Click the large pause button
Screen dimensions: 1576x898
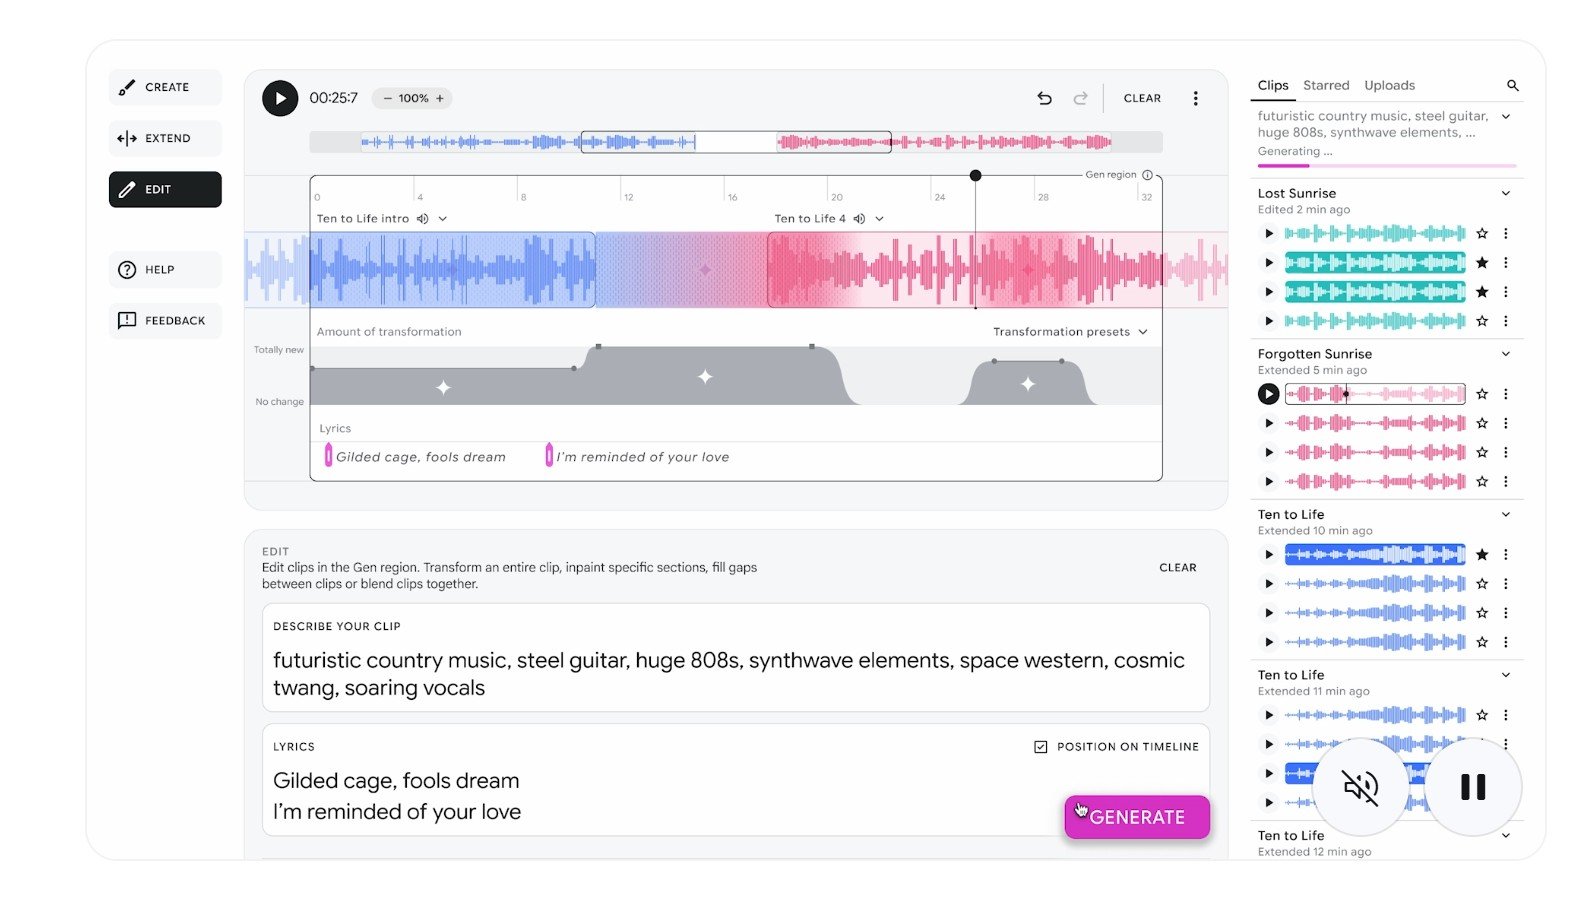coord(1472,787)
